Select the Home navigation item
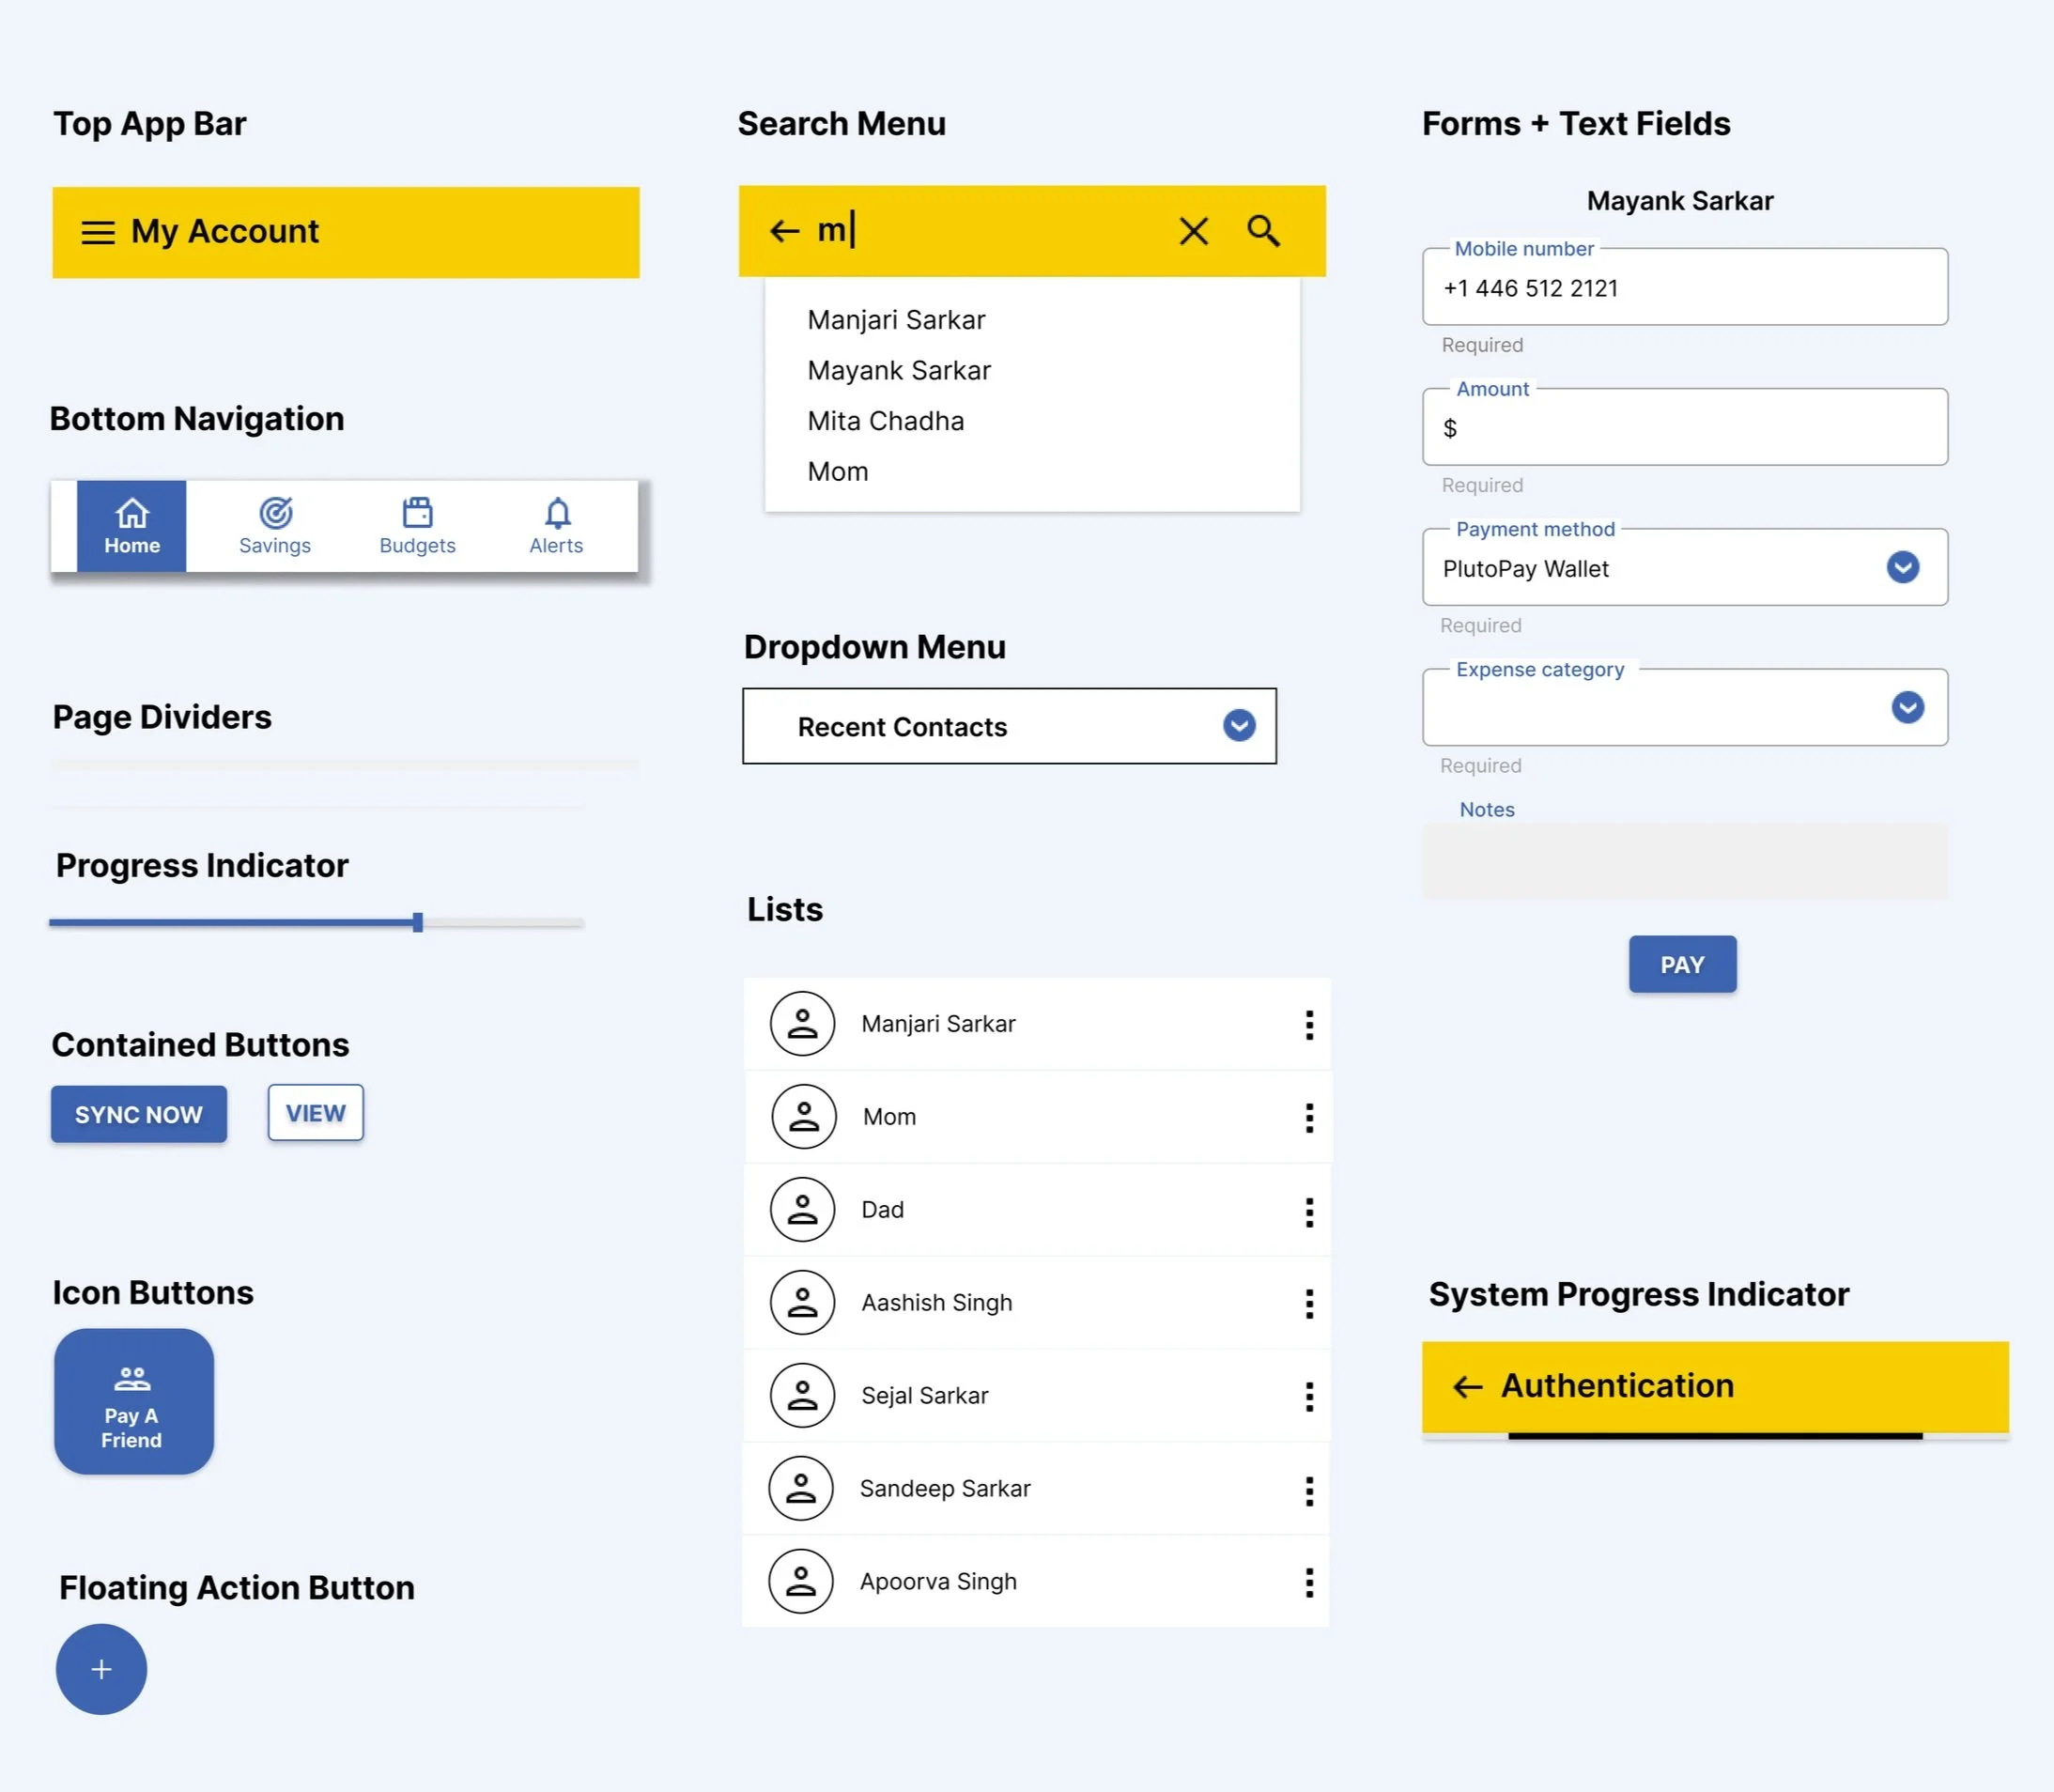Screen dimensions: 2054x1792 pyautogui.click(x=132, y=526)
